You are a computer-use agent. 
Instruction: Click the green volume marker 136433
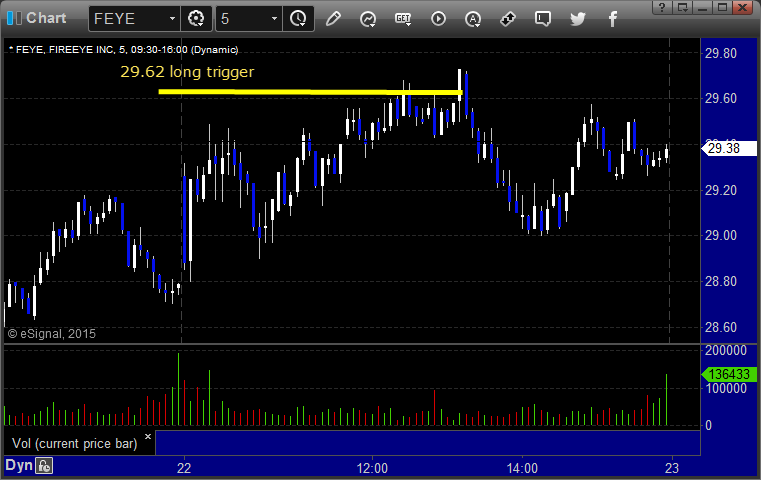pos(729,374)
